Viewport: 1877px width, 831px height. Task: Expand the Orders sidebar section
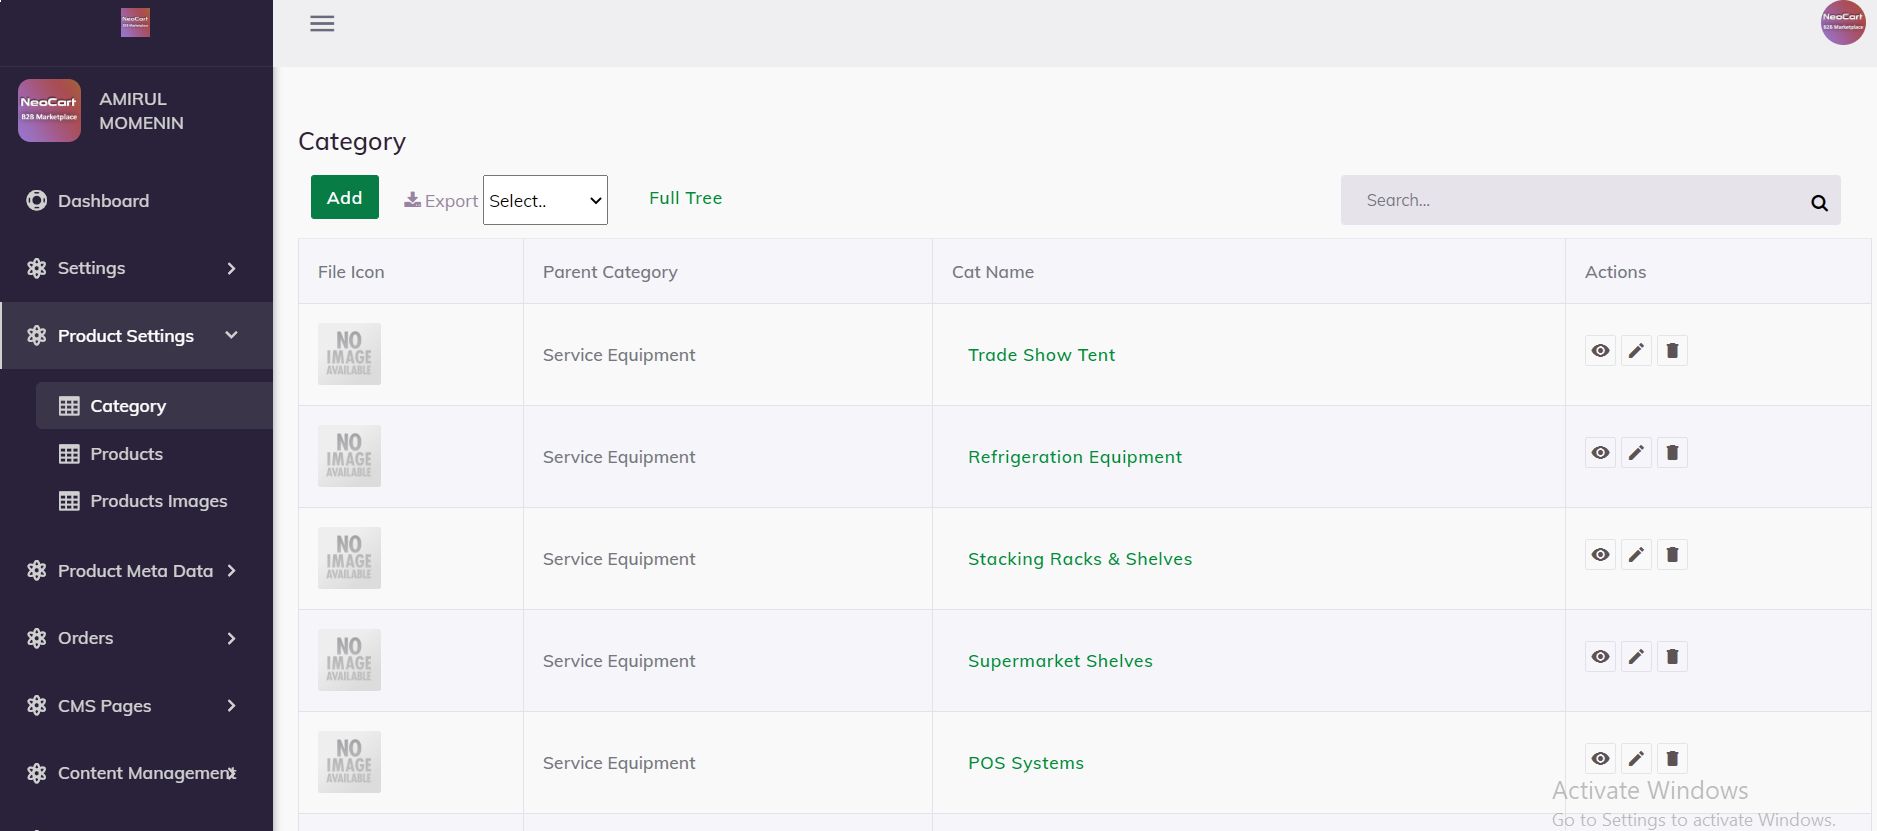pyautogui.click(x=136, y=638)
